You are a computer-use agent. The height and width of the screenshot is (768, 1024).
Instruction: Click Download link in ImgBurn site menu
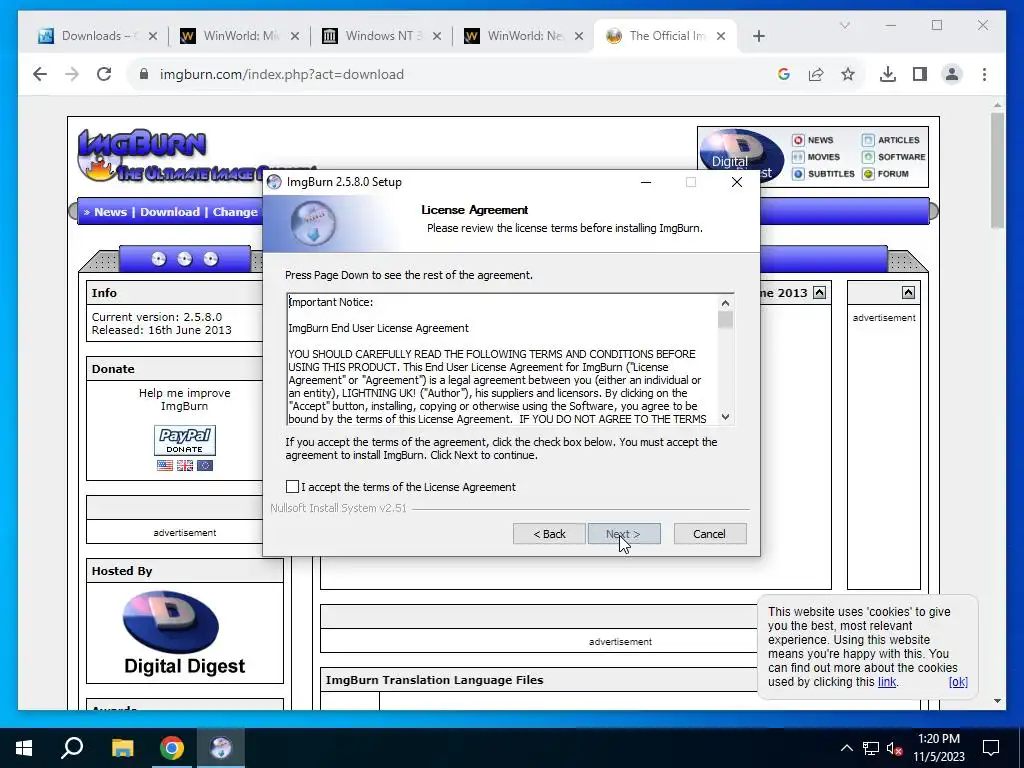click(x=170, y=212)
